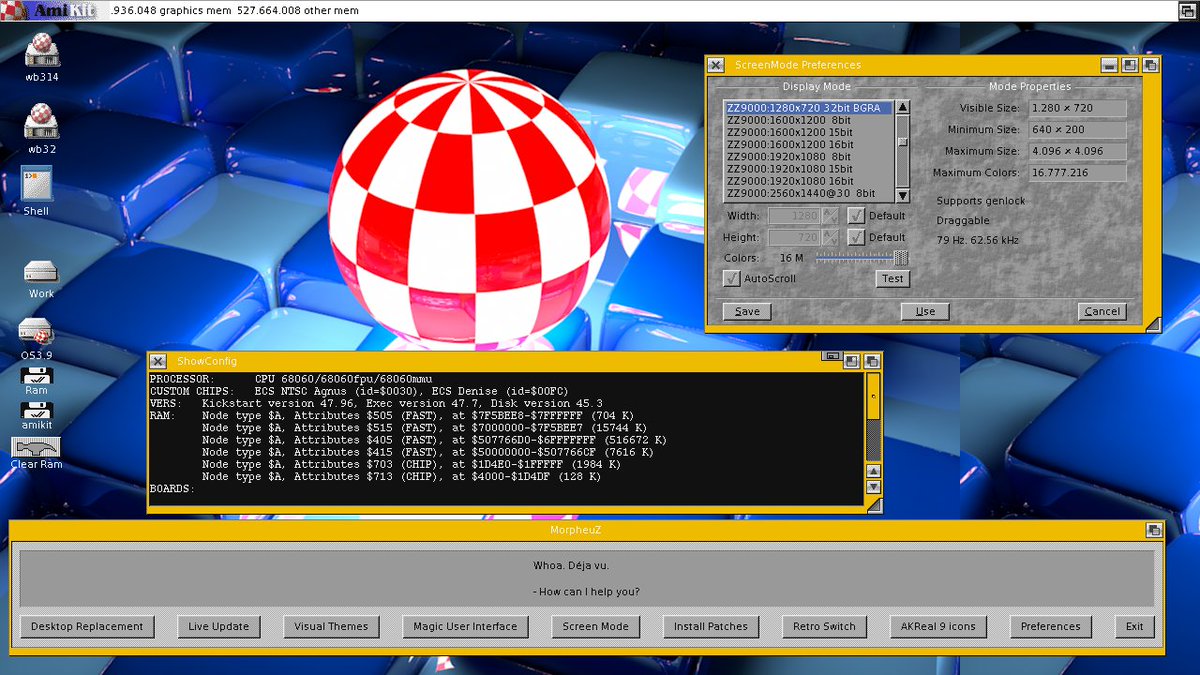The width and height of the screenshot is (1200, 675).
Task: Select the OS3.9 disk icon
Action: pyautogui.click(x=36, y=332)
